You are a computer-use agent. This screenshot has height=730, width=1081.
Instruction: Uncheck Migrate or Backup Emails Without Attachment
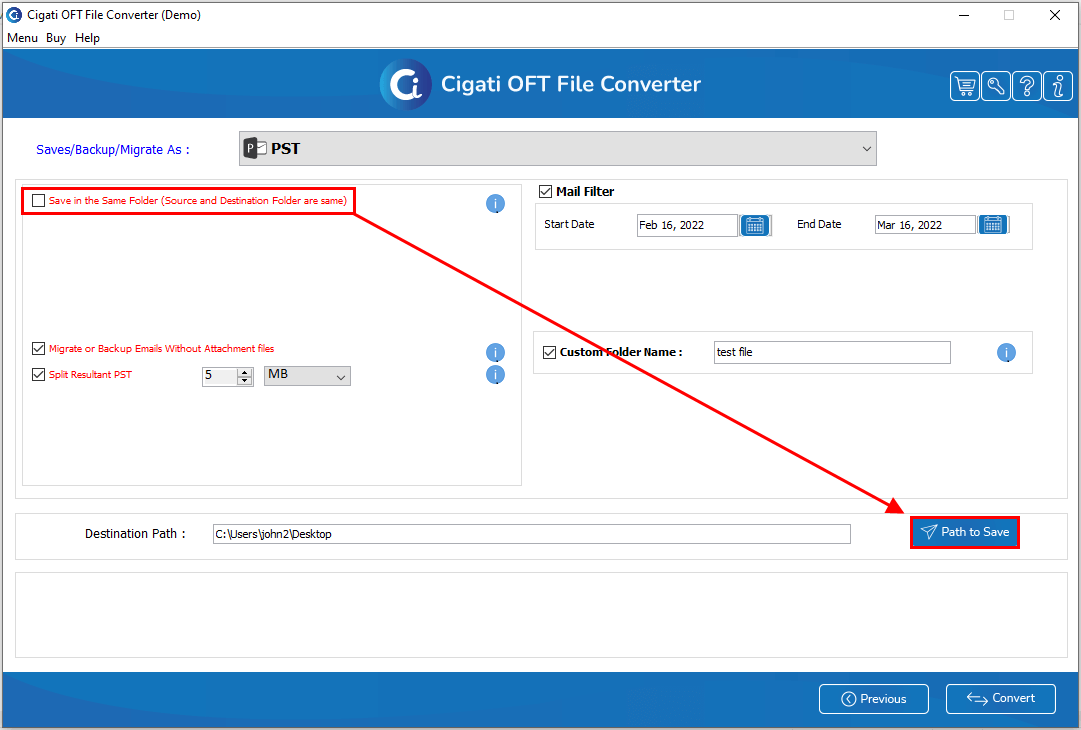coord(39,349)
